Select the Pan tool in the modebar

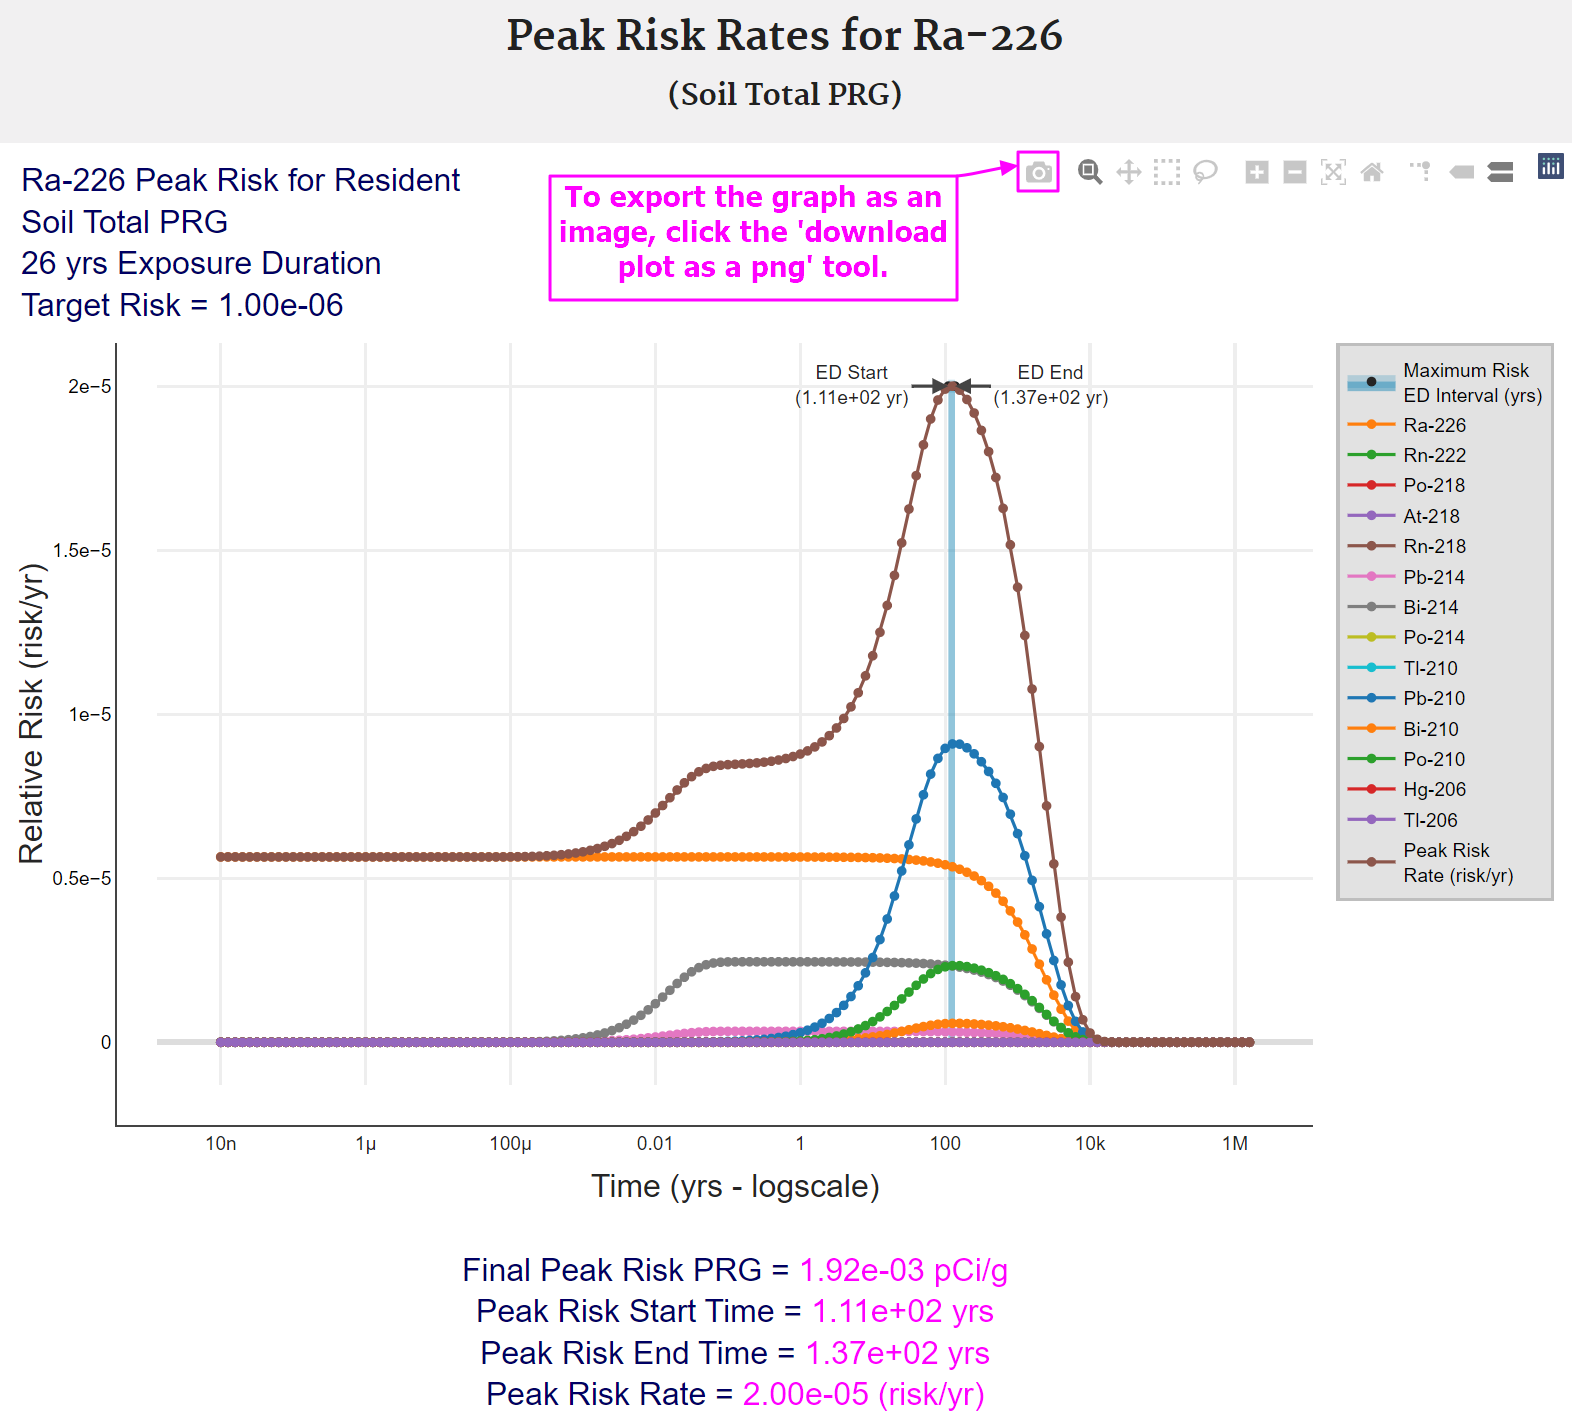tap(1129, 172)
